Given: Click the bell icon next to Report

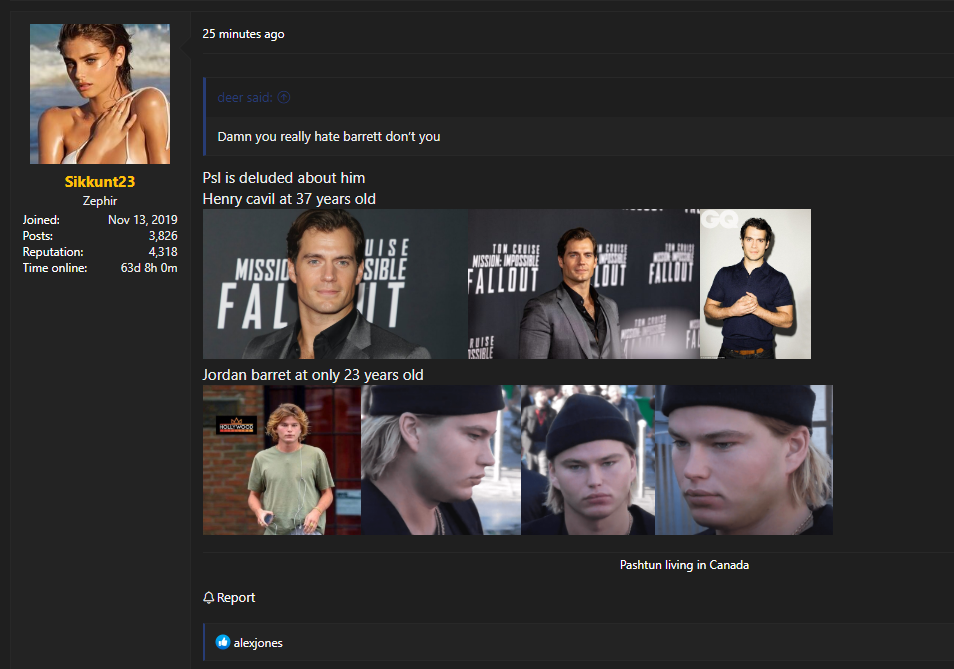Looking at the screenshot, I should (x=209, y=598).
